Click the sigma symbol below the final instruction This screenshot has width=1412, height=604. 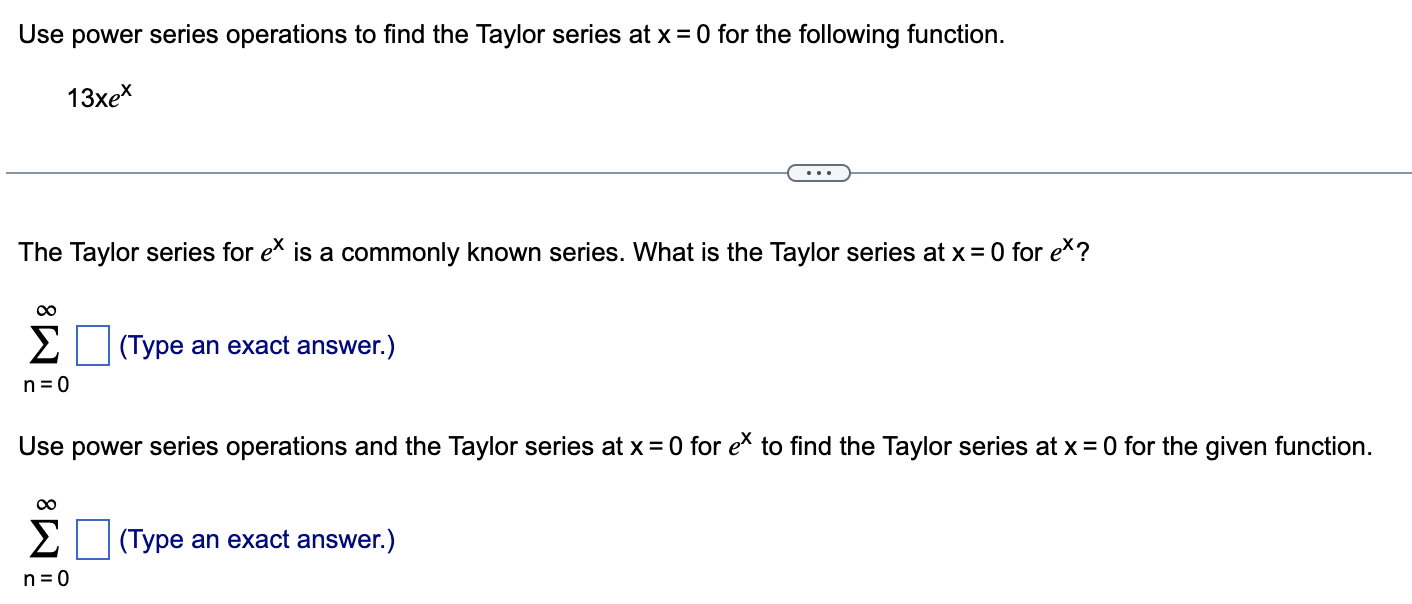pos(45,541)
